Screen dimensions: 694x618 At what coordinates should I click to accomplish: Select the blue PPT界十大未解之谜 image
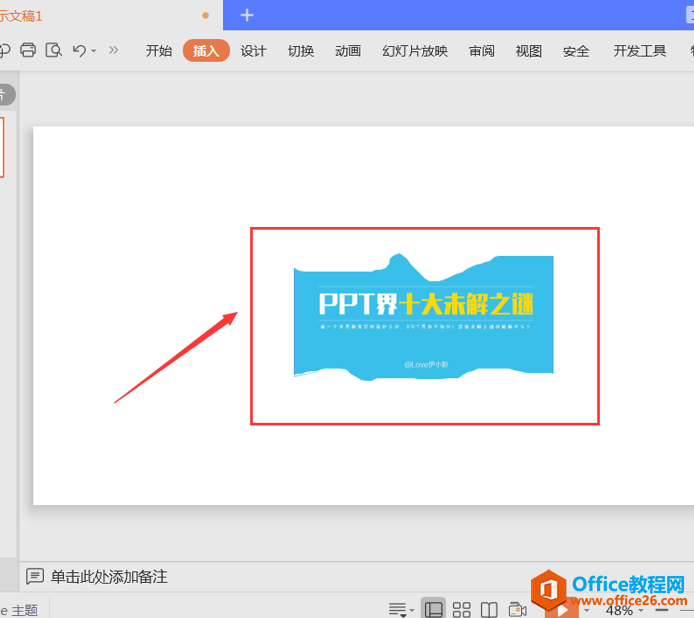(423, 315)
